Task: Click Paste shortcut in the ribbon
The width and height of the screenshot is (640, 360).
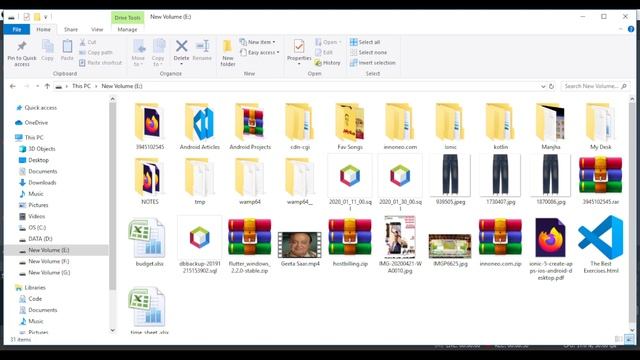Action: (100, 63)
